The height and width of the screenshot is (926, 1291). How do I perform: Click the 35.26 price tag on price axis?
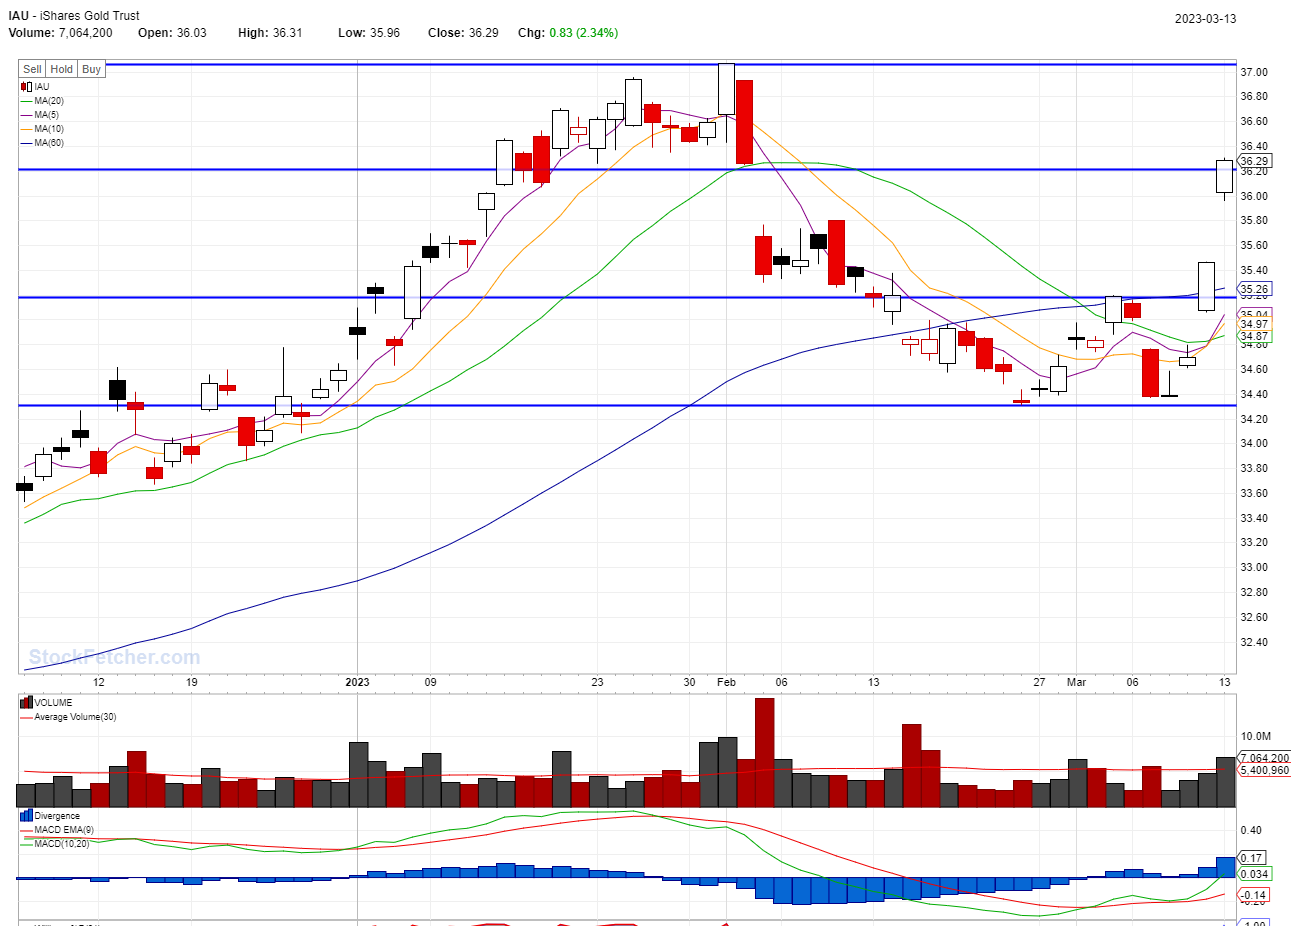pos(1254,289)
